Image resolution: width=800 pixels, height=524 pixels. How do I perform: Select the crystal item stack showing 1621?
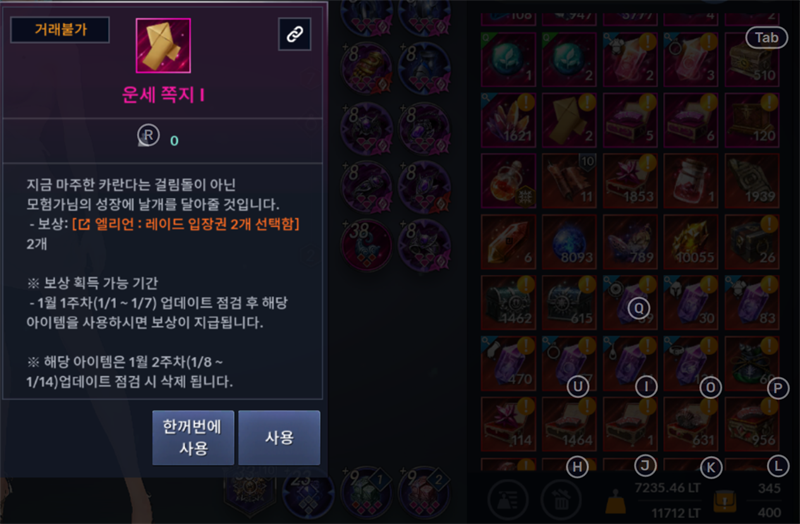tap(509, 120)
